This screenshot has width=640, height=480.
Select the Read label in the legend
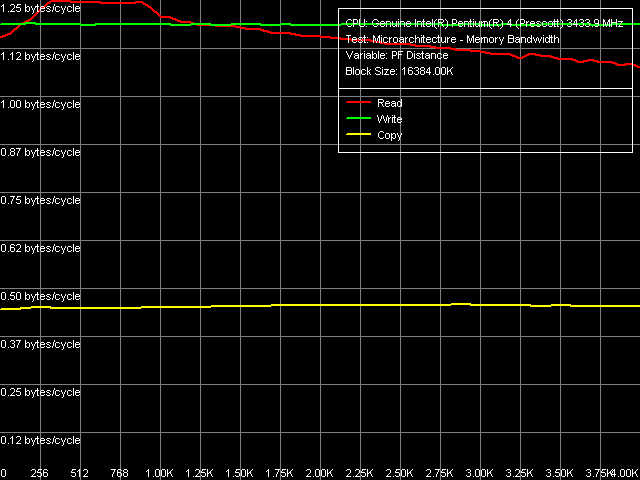[x=389, y=103]
